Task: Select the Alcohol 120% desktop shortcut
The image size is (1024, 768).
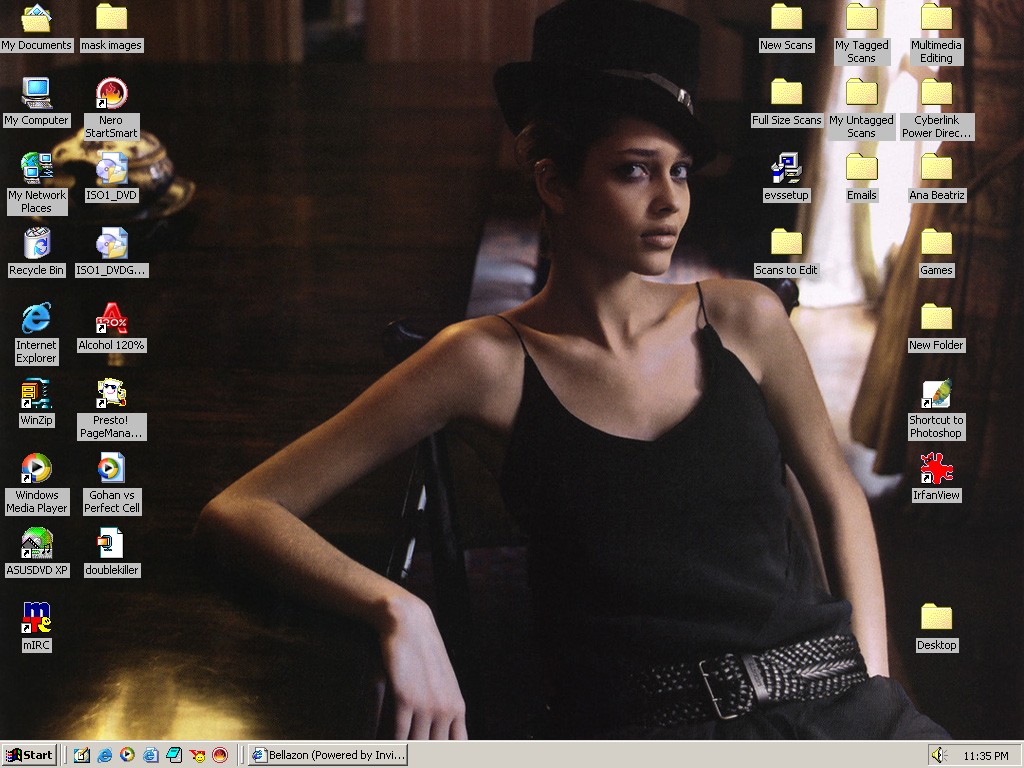Action: point(111,319)
